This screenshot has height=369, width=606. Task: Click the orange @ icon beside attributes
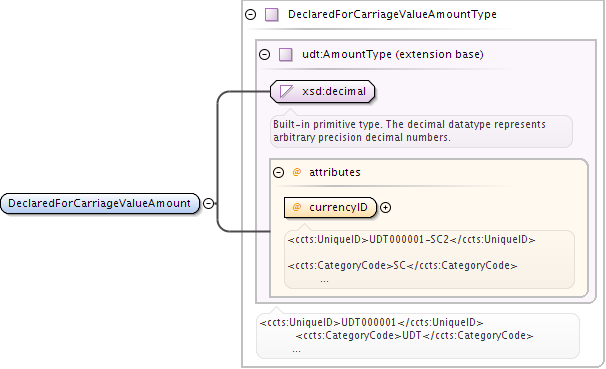pyautogui.click(x=297, y=172)
